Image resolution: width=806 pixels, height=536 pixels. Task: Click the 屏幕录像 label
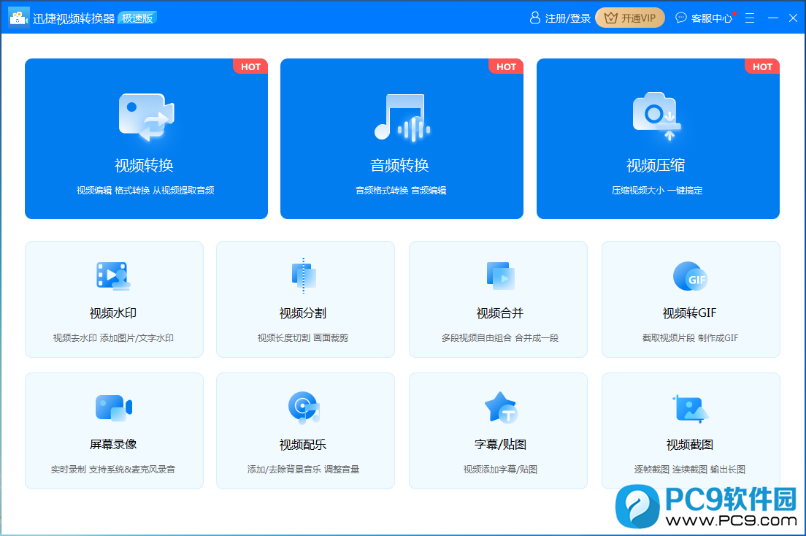point(113,444)
